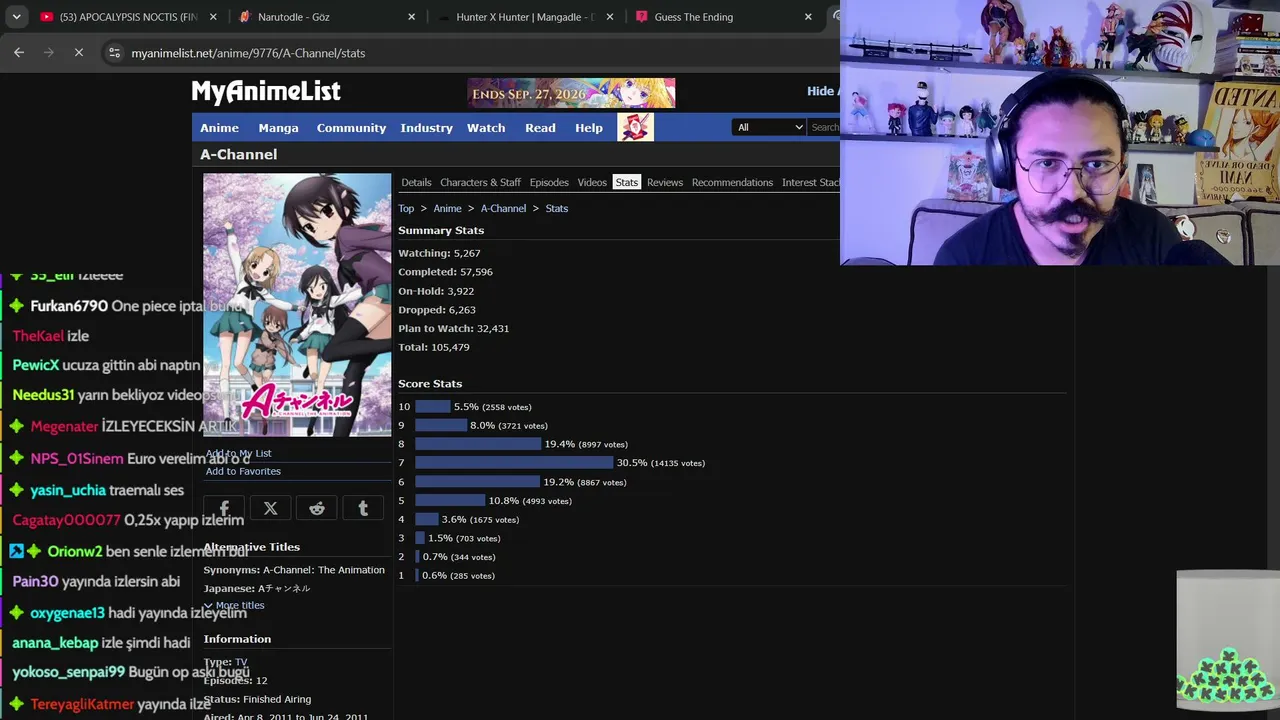Switch to the Videos tab
The width and height of the screenshot is (1280, 720).
(x=592, y=182)
